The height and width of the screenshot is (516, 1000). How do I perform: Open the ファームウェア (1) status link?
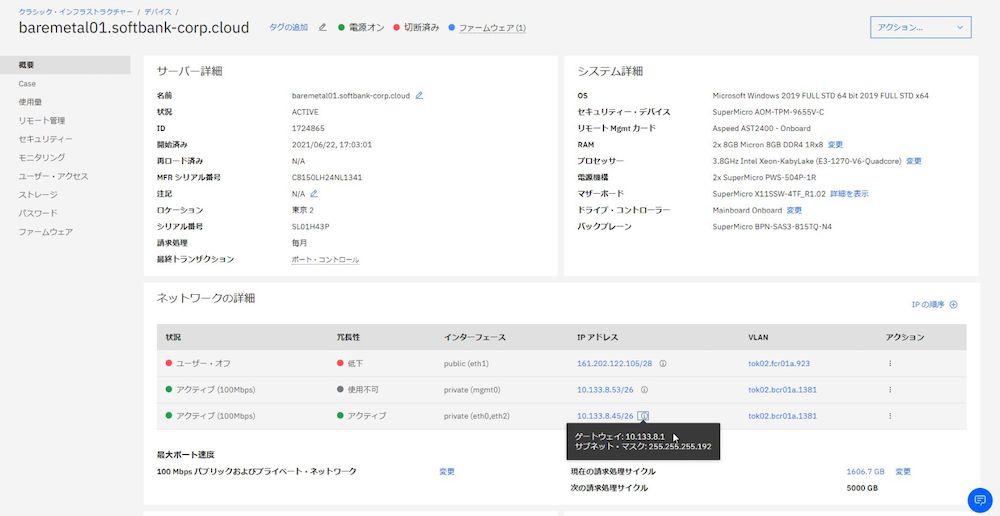[491, 28]
